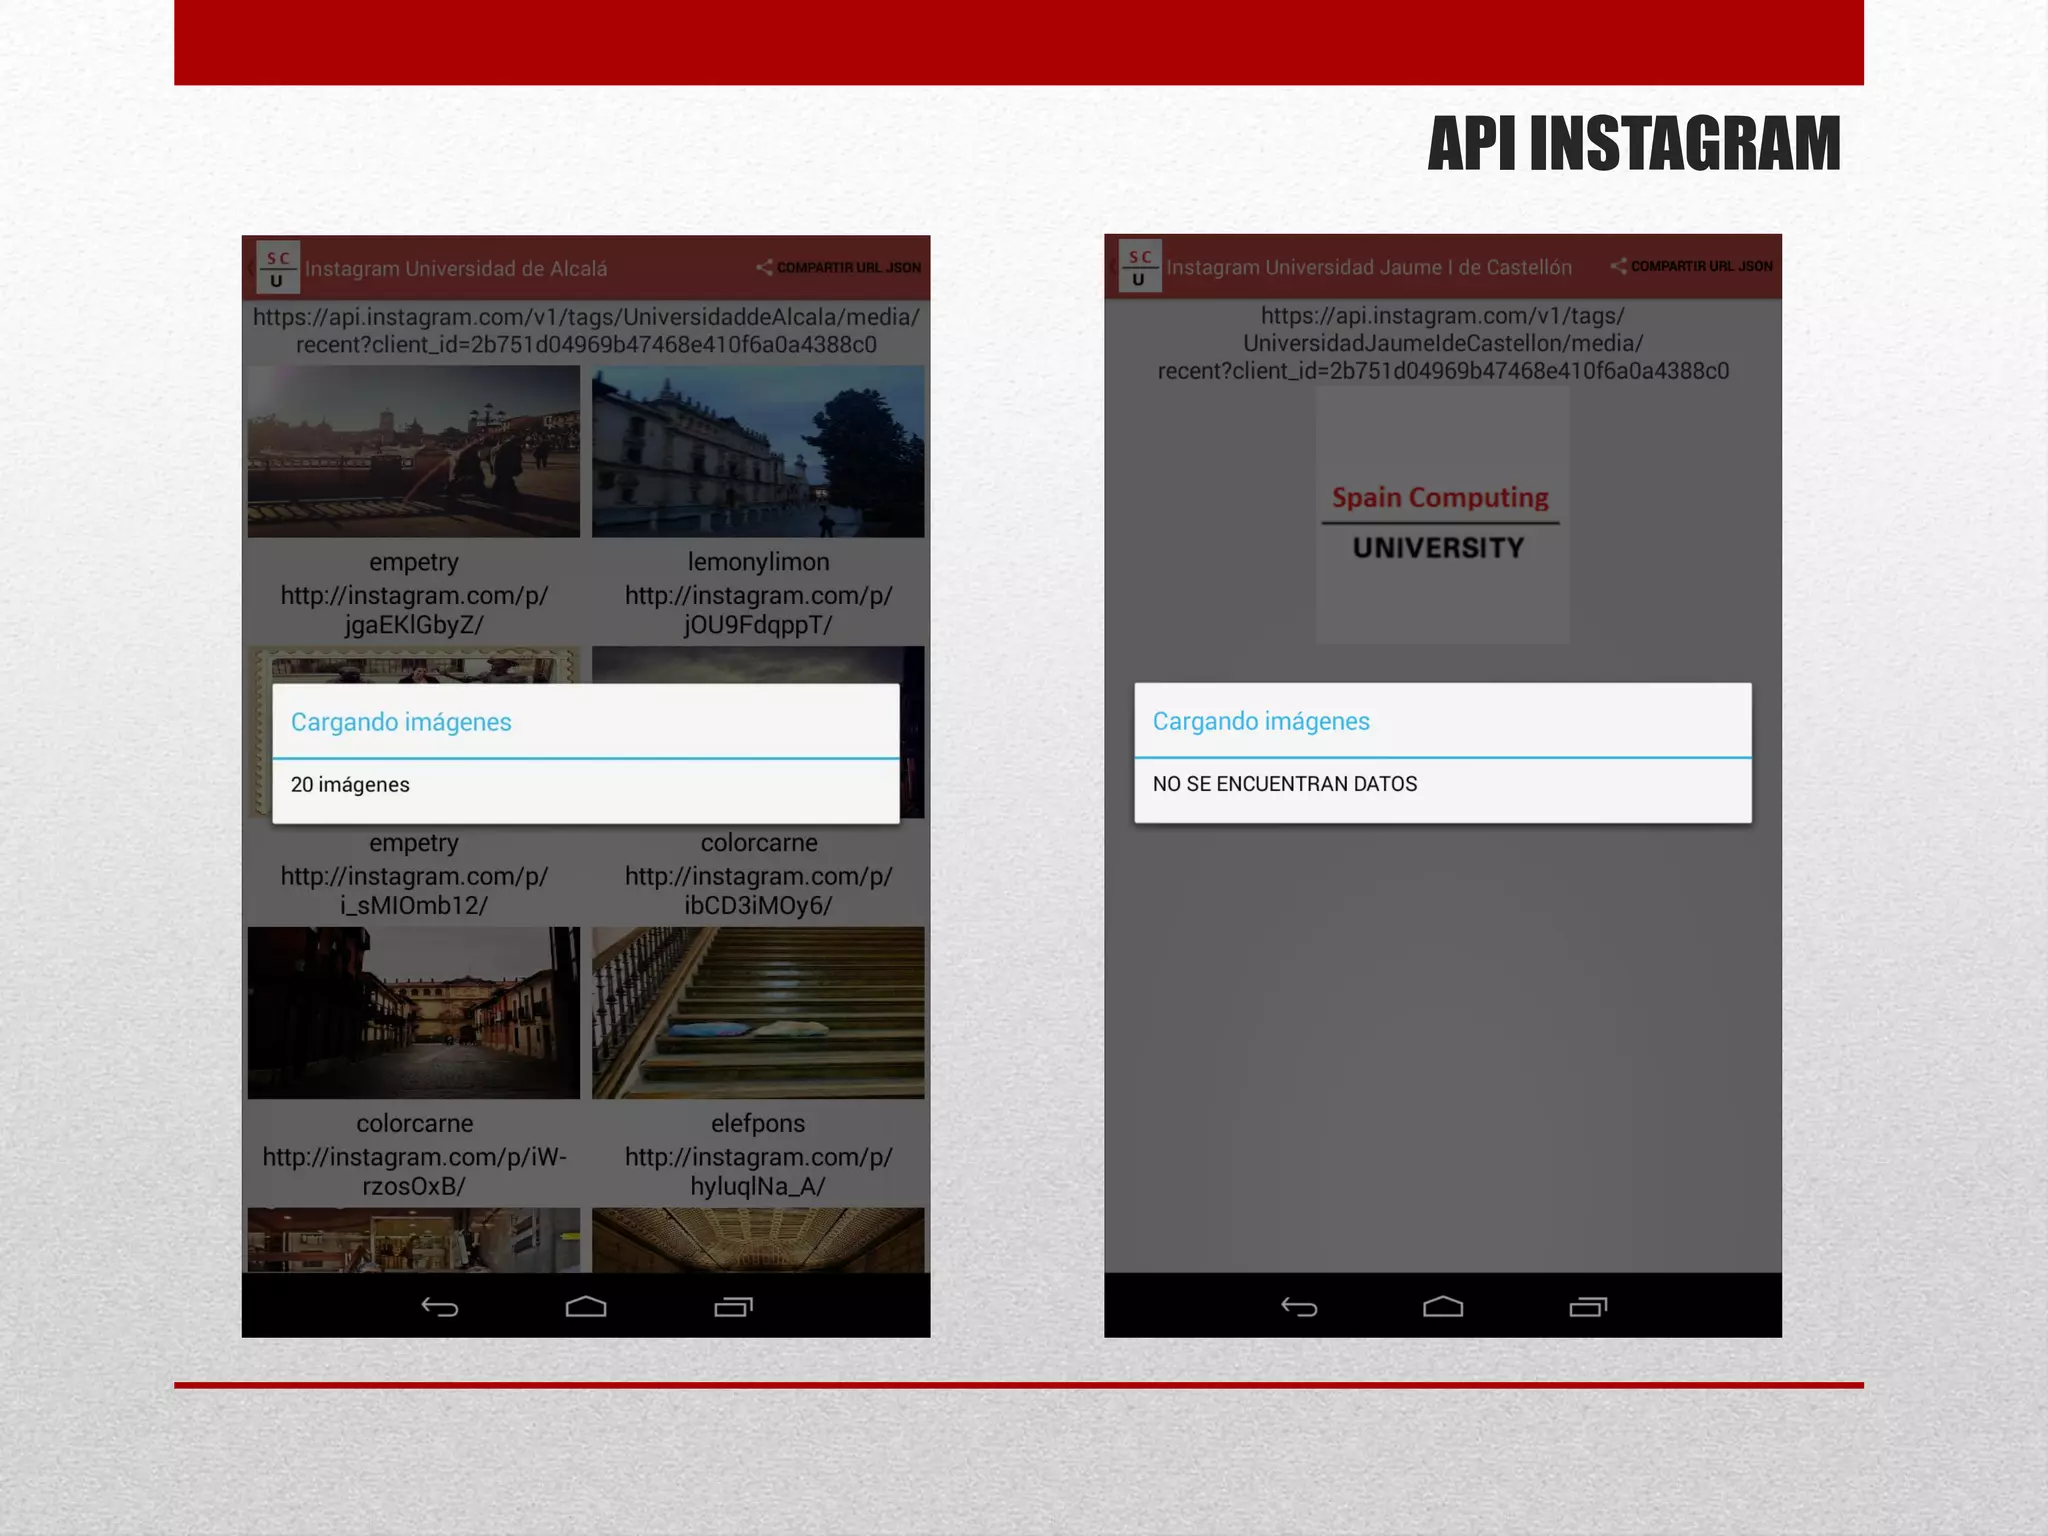
Task: Tap title Instagram Universidad Jaume I de Castellón
Action: tap(1369, 268)
